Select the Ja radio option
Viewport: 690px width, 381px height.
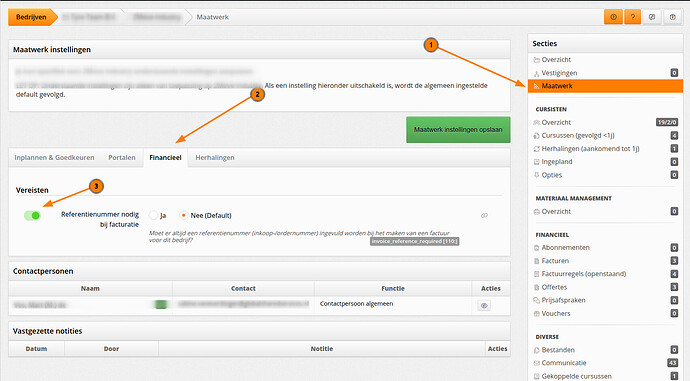[x=153, y=216]
